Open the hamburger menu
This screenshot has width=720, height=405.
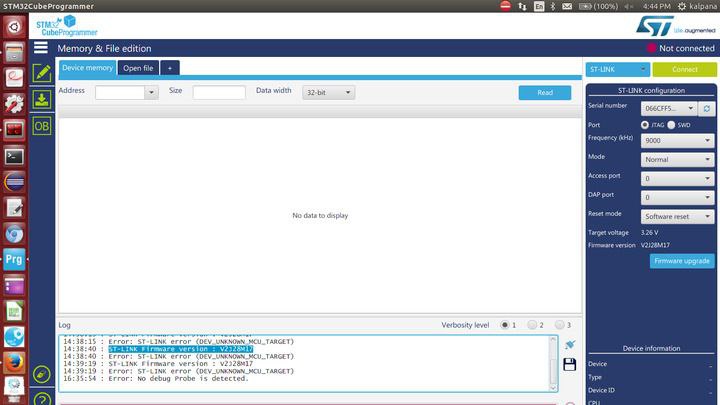pyautogui.click(x=41, y=47)
